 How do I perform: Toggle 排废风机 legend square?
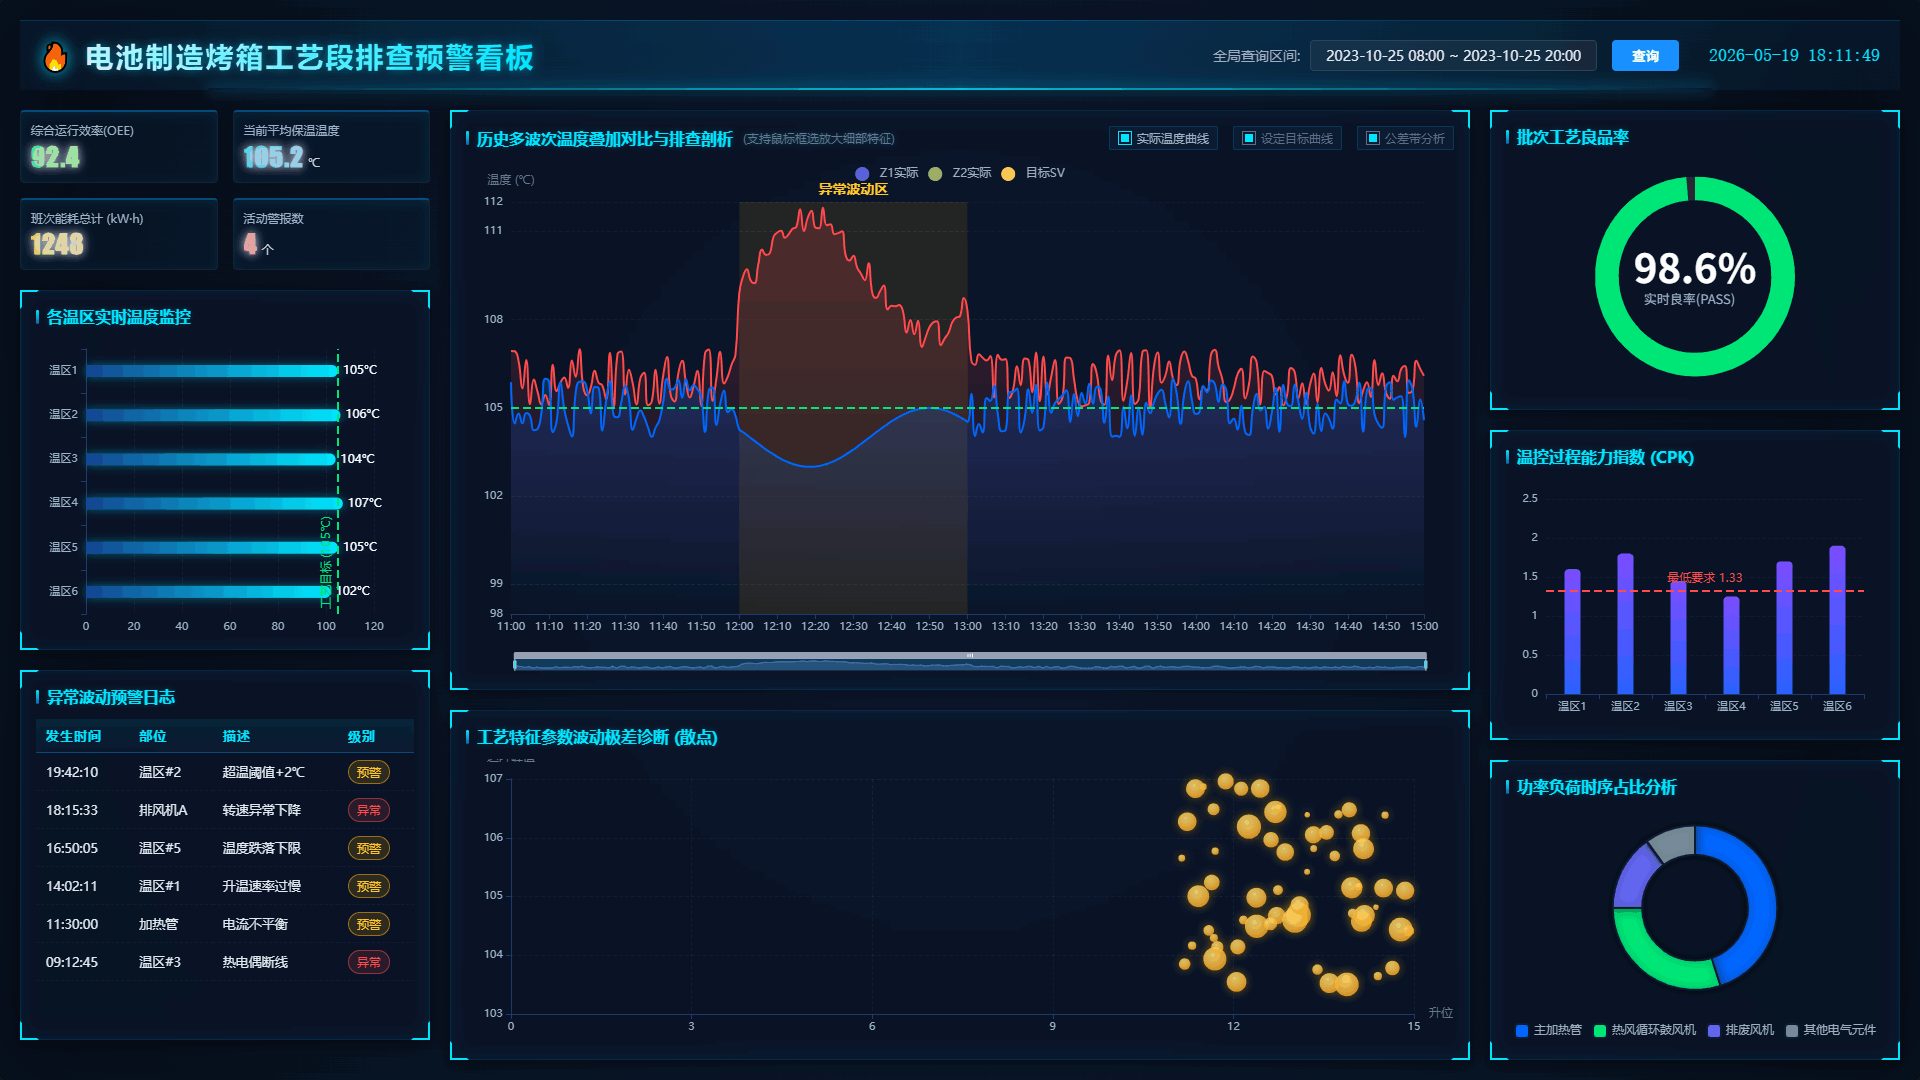[x=1714, y=1031]
